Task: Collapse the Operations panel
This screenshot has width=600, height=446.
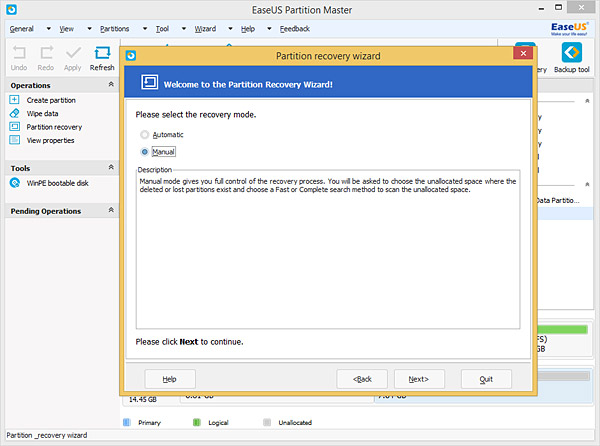Action: click(111, 84)
